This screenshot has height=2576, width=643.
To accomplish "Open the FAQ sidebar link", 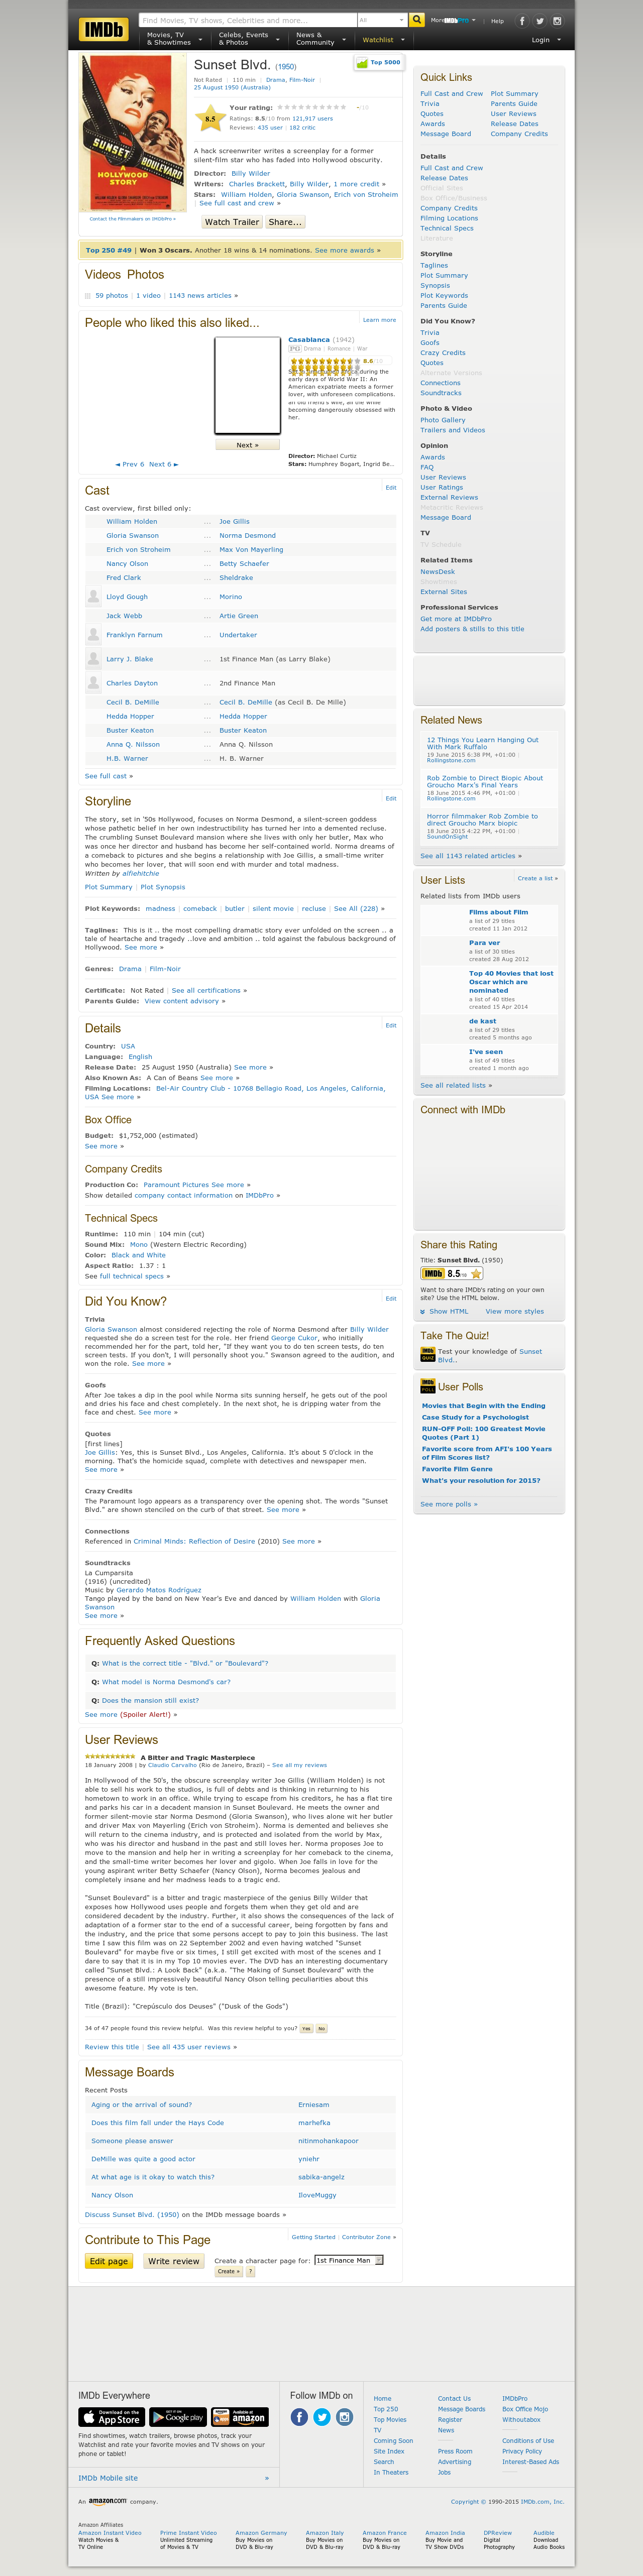I will click(x=427, y=467).
